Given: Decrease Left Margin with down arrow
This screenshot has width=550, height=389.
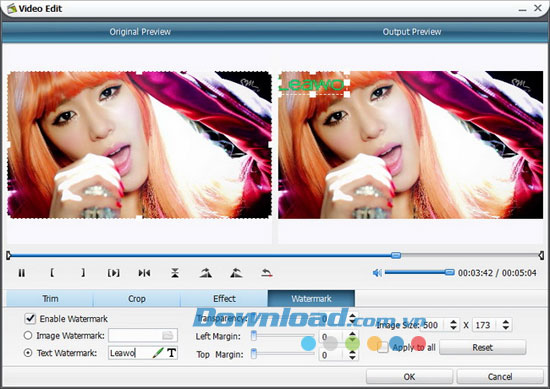Looking at the screenshot, I should 352,340.
